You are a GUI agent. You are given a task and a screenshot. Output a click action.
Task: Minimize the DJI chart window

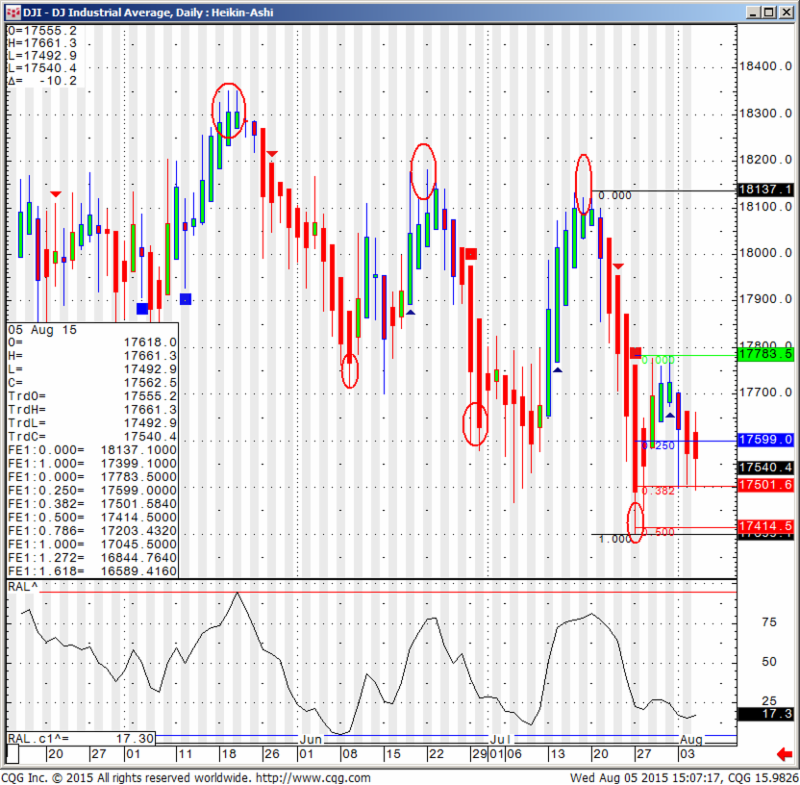pos(753,12)
